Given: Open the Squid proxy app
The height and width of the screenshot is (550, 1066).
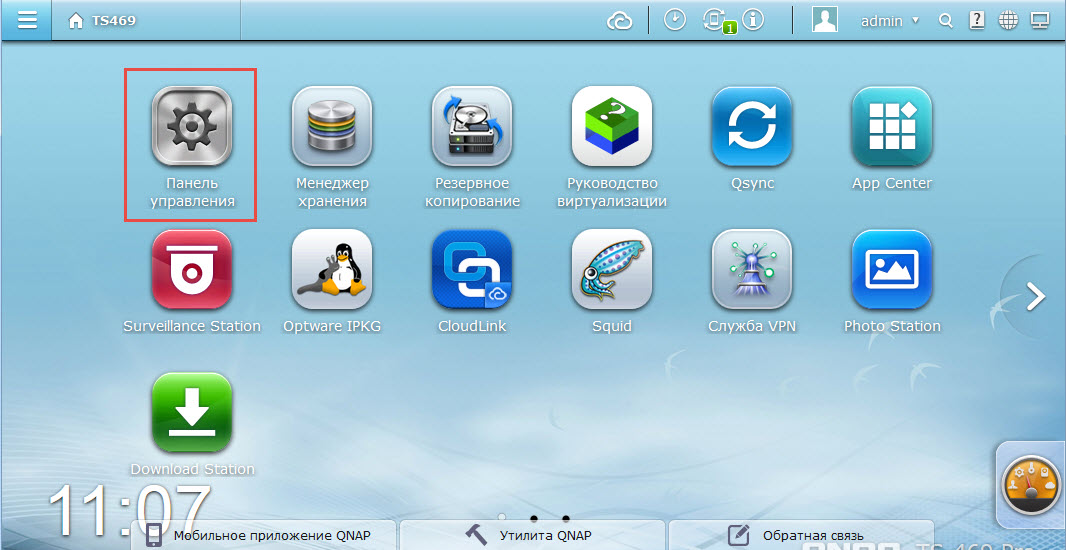Looking at the screenshot, I should click(612, 269).
